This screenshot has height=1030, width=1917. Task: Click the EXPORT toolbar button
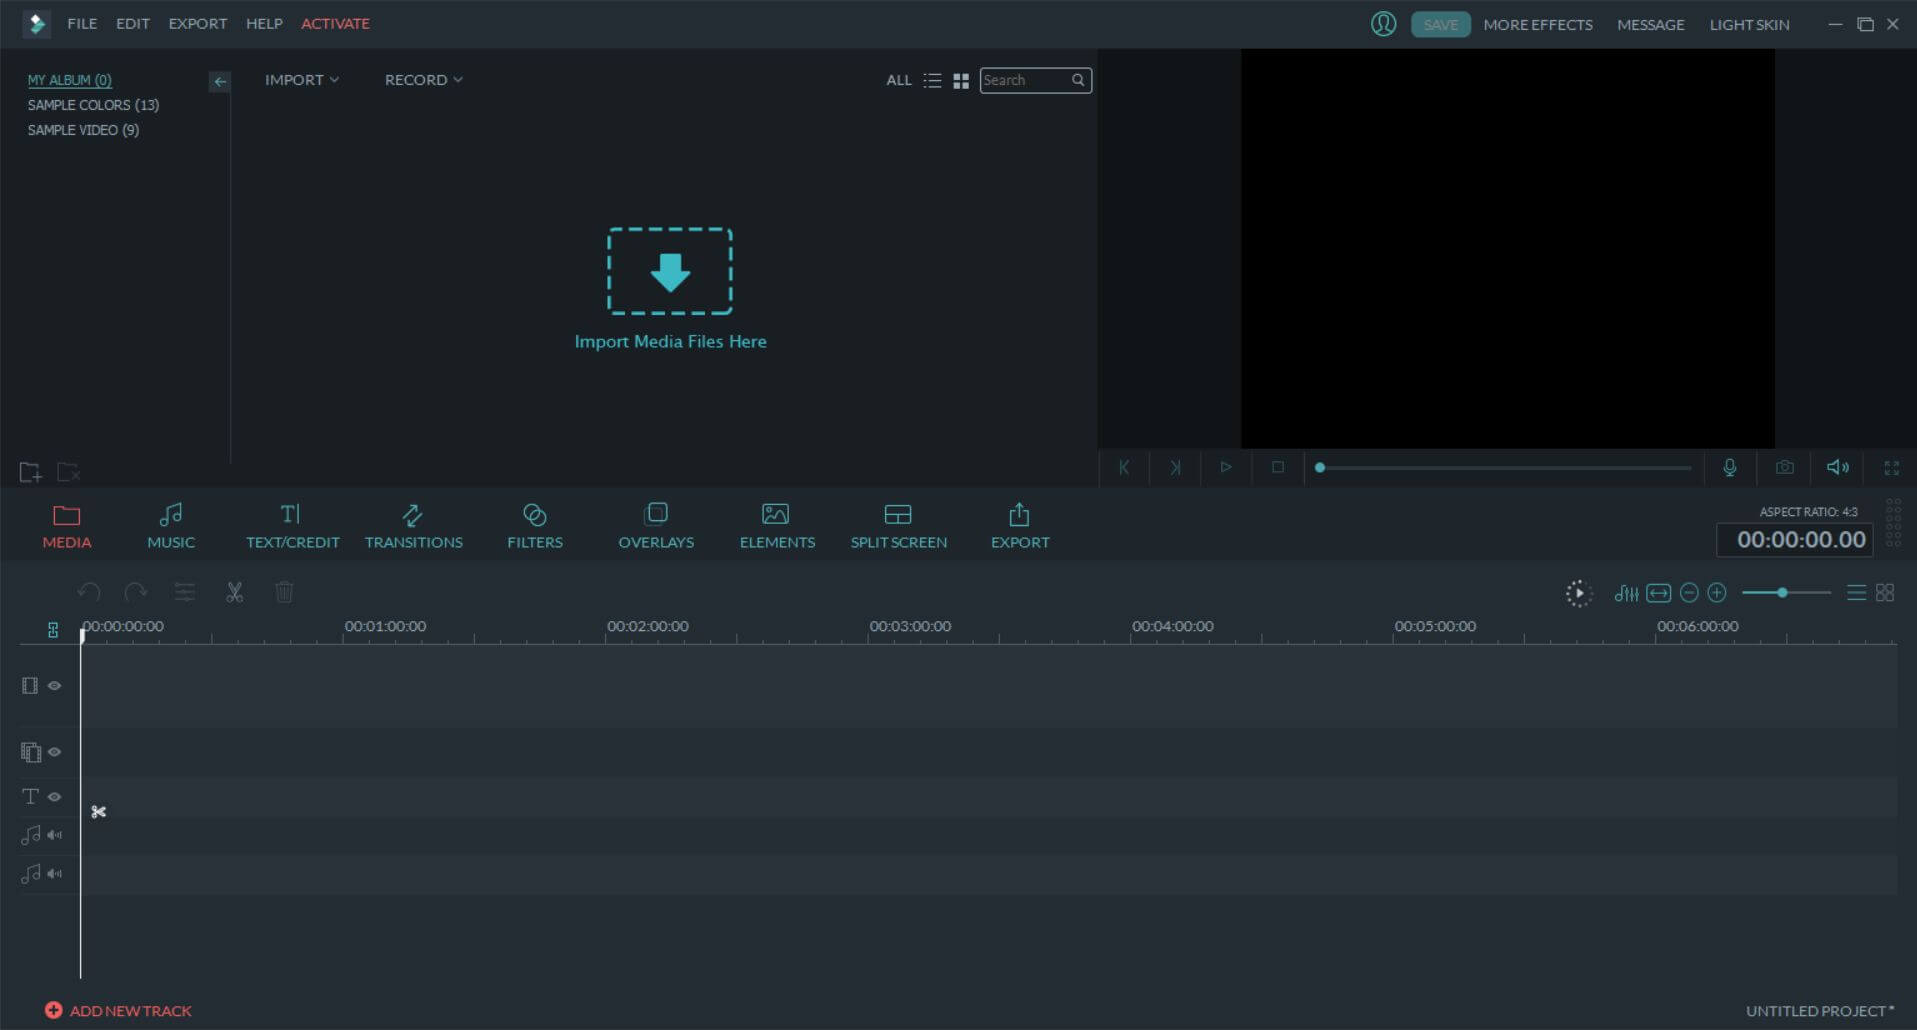[x=1020, y=526]
